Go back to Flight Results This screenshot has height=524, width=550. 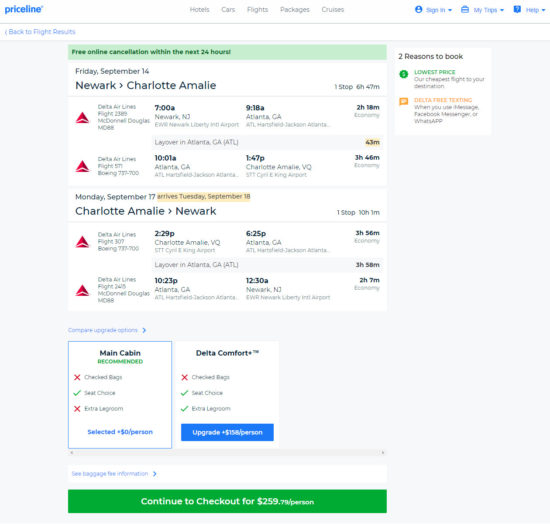(x=40, y=32)
